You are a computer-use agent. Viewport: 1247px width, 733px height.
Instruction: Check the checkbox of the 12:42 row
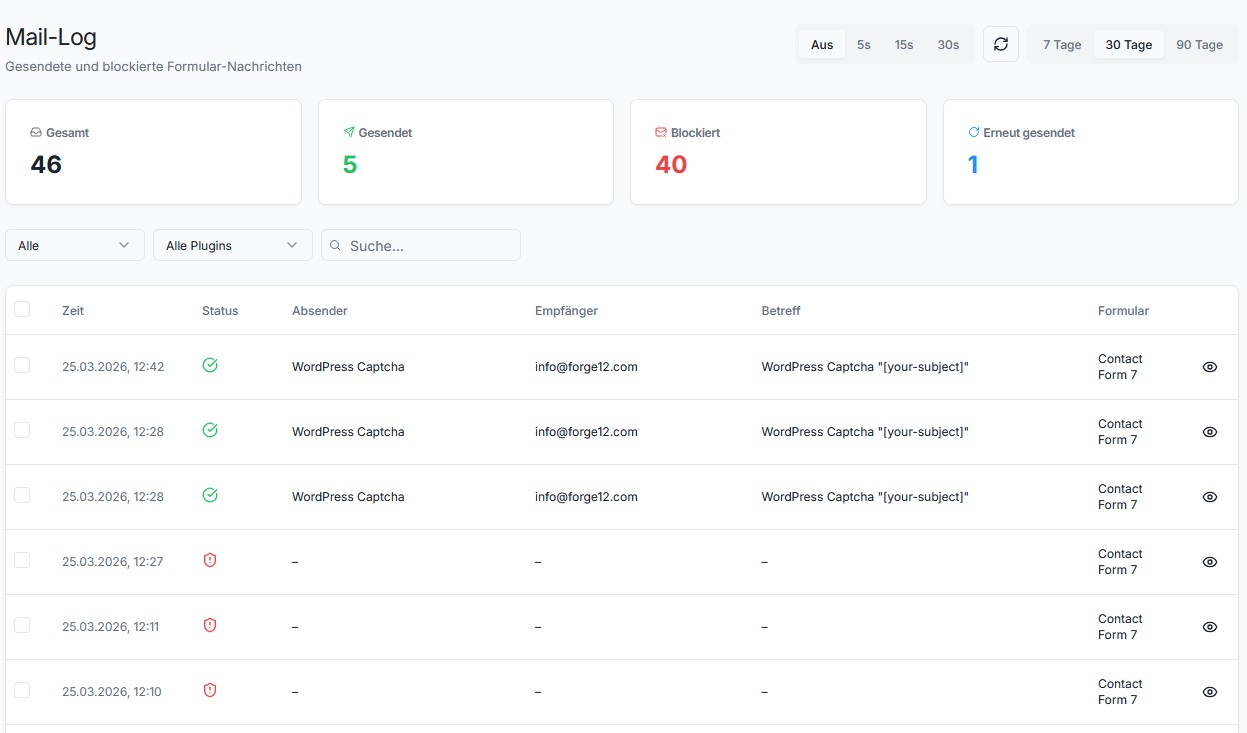tap(22, 365)
